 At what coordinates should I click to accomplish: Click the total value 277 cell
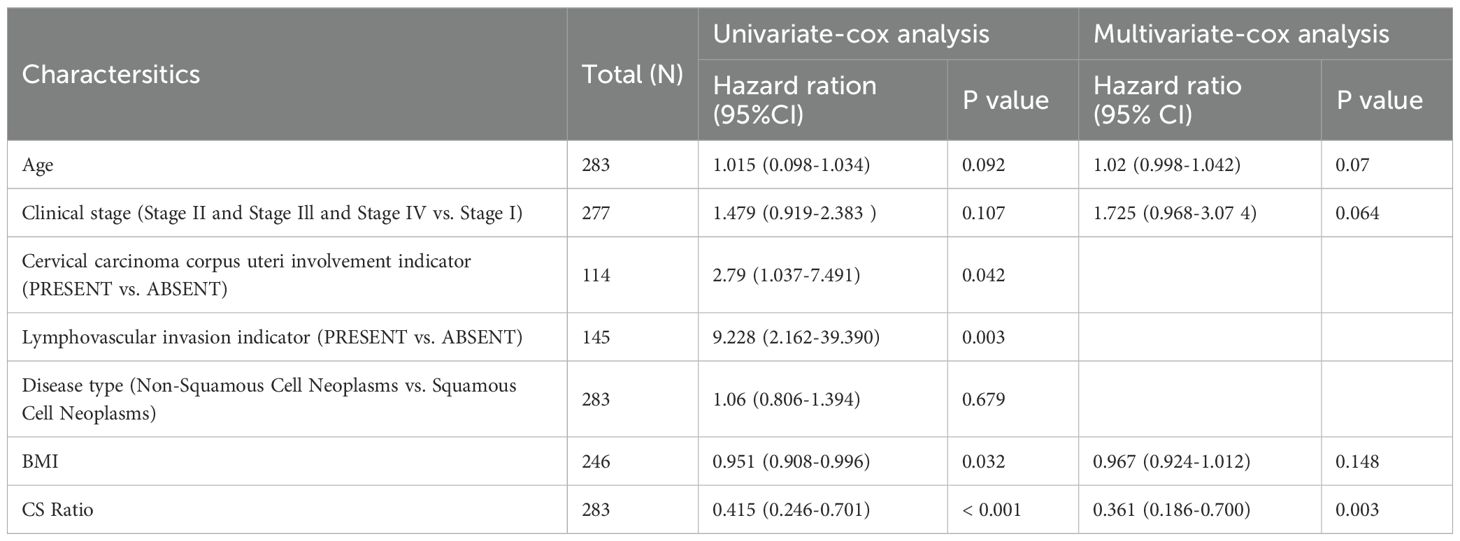pos(596,213)
